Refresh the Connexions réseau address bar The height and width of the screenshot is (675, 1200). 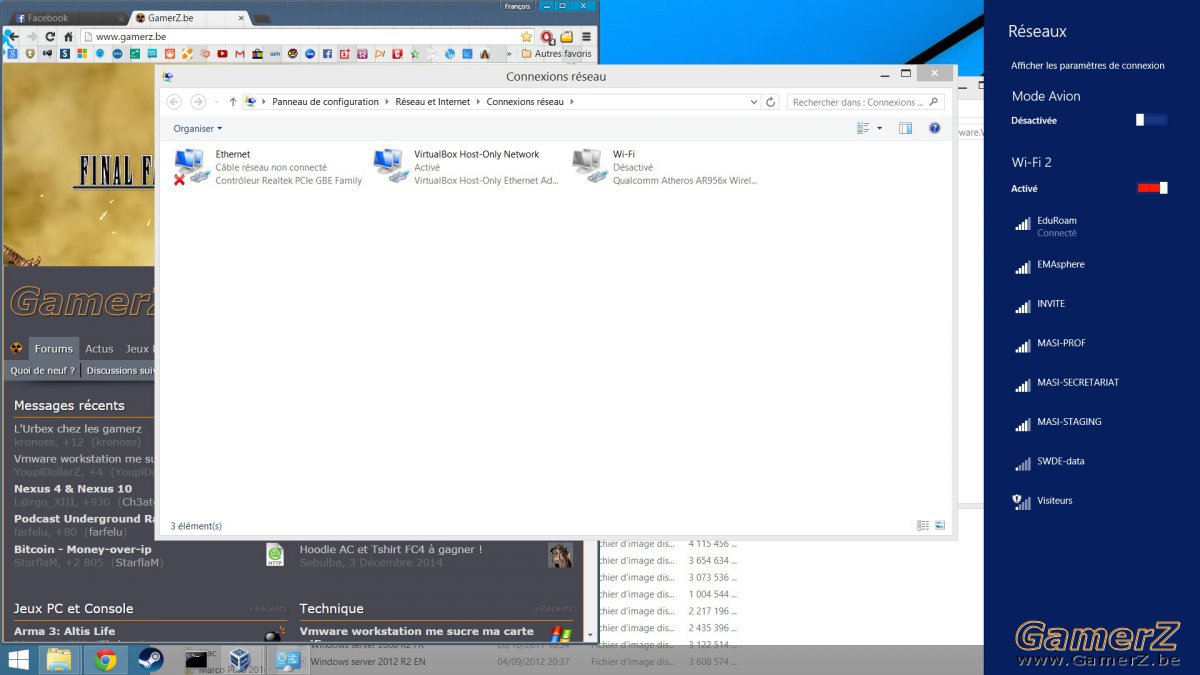[771, 102]
